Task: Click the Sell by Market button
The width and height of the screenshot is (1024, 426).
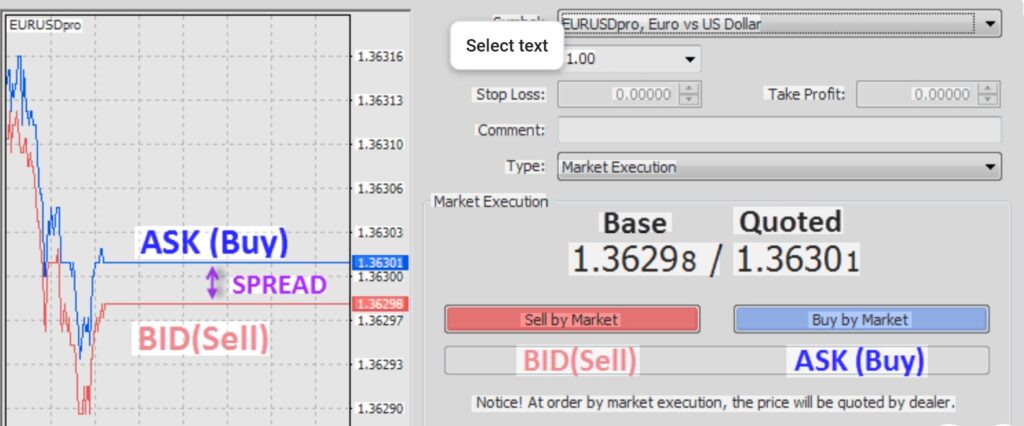Action: click(572, 320)
